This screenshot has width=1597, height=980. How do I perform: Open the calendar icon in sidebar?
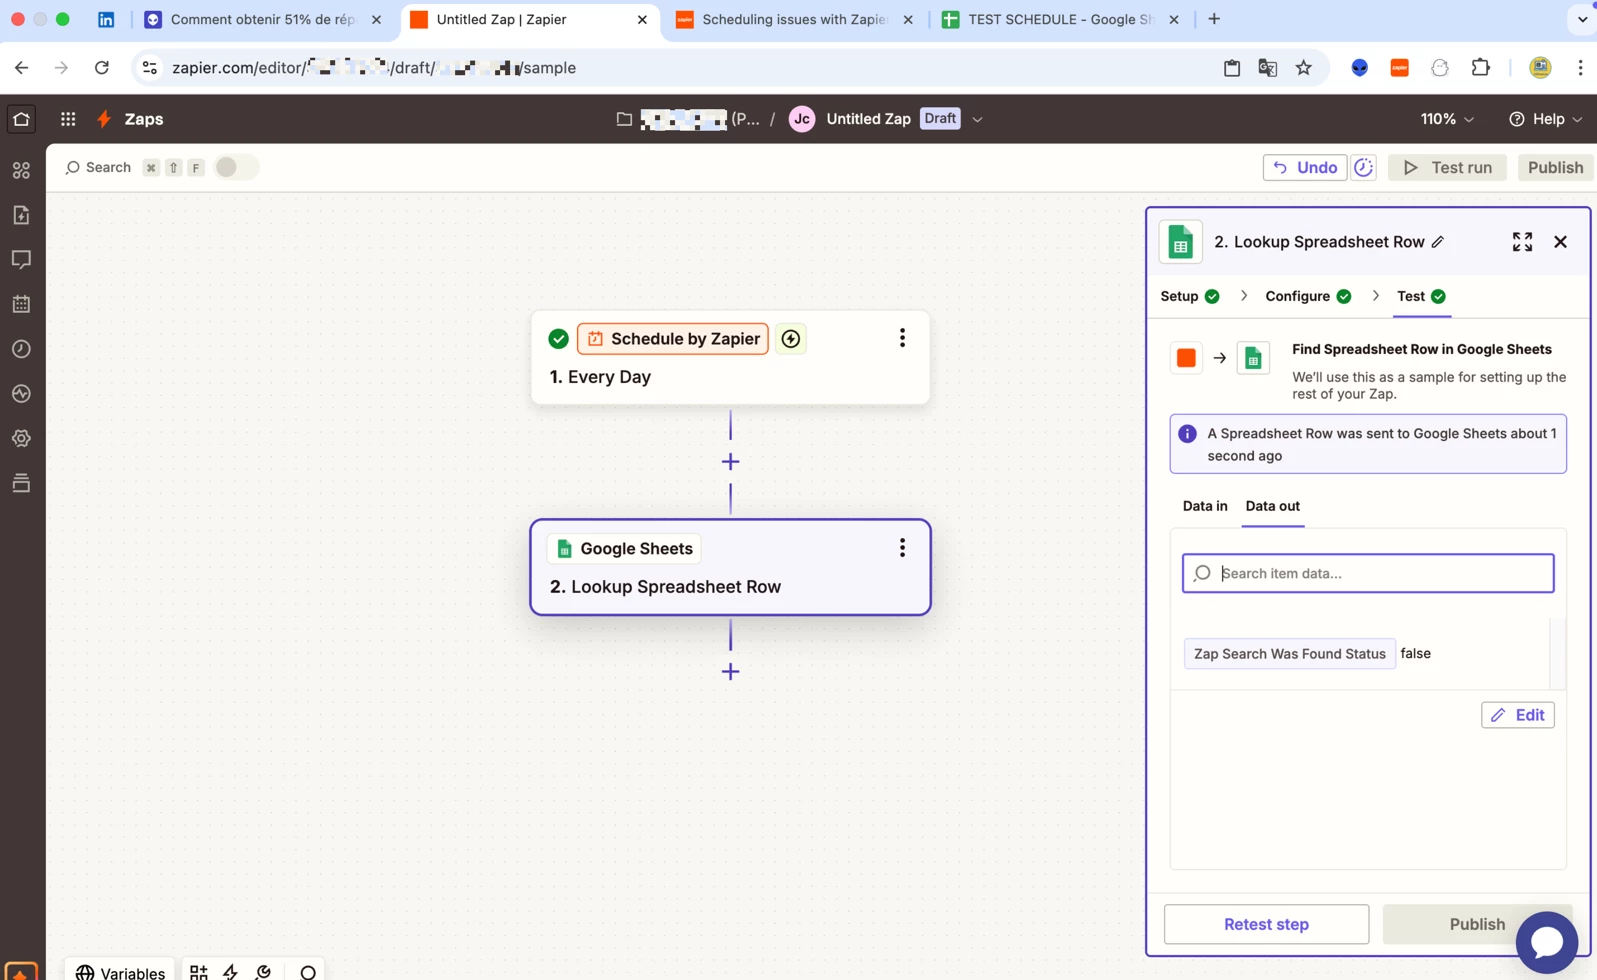tap(21, 304)
